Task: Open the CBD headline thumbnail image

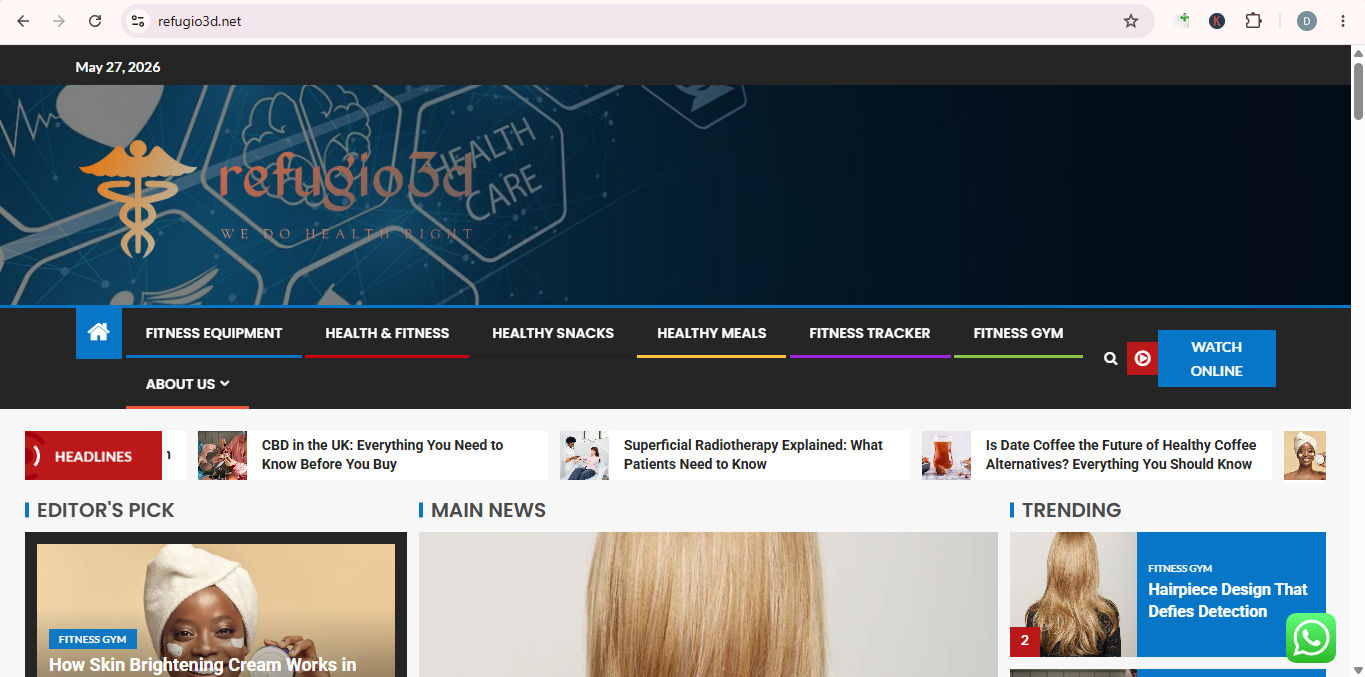Action: [x=222, y=455]
